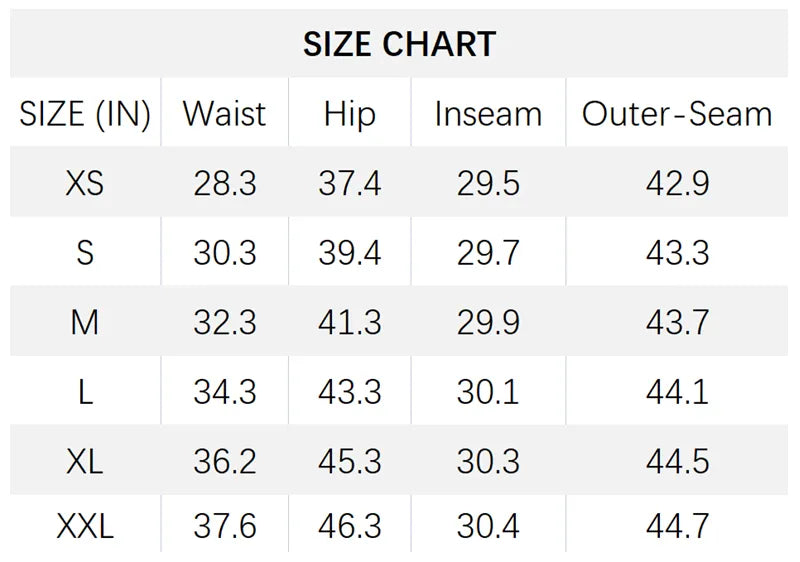Viewport: 800px width, 562px height.
Task: Select the XS outer-seam value 42.9
Action: click(x=678, y=183)
